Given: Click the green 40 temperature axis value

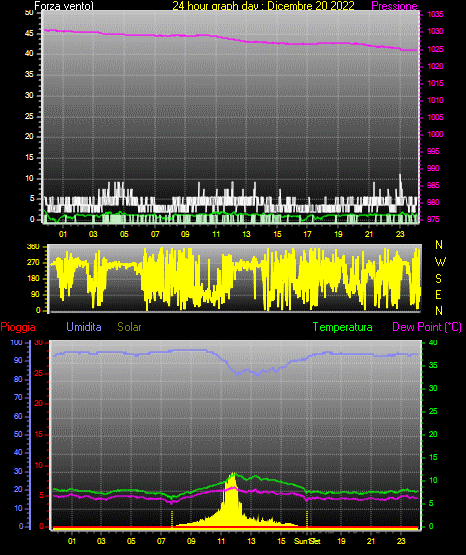Looking at the screenshot, I should pyautogui.click(x=433, y=343).
